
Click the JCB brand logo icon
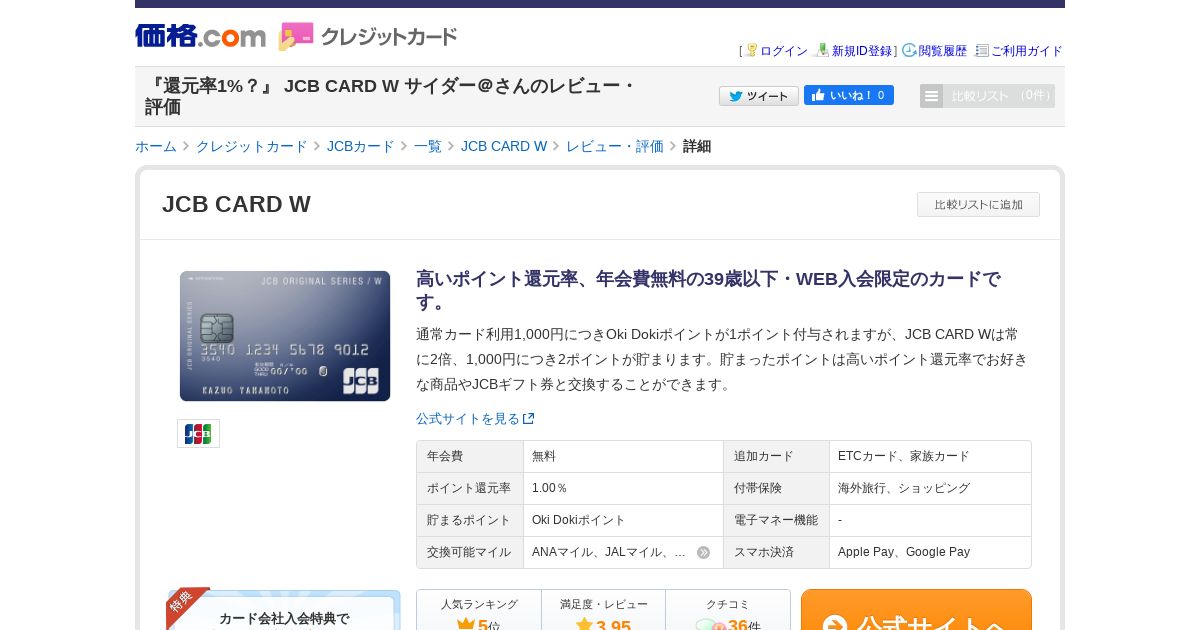(198, 433)
